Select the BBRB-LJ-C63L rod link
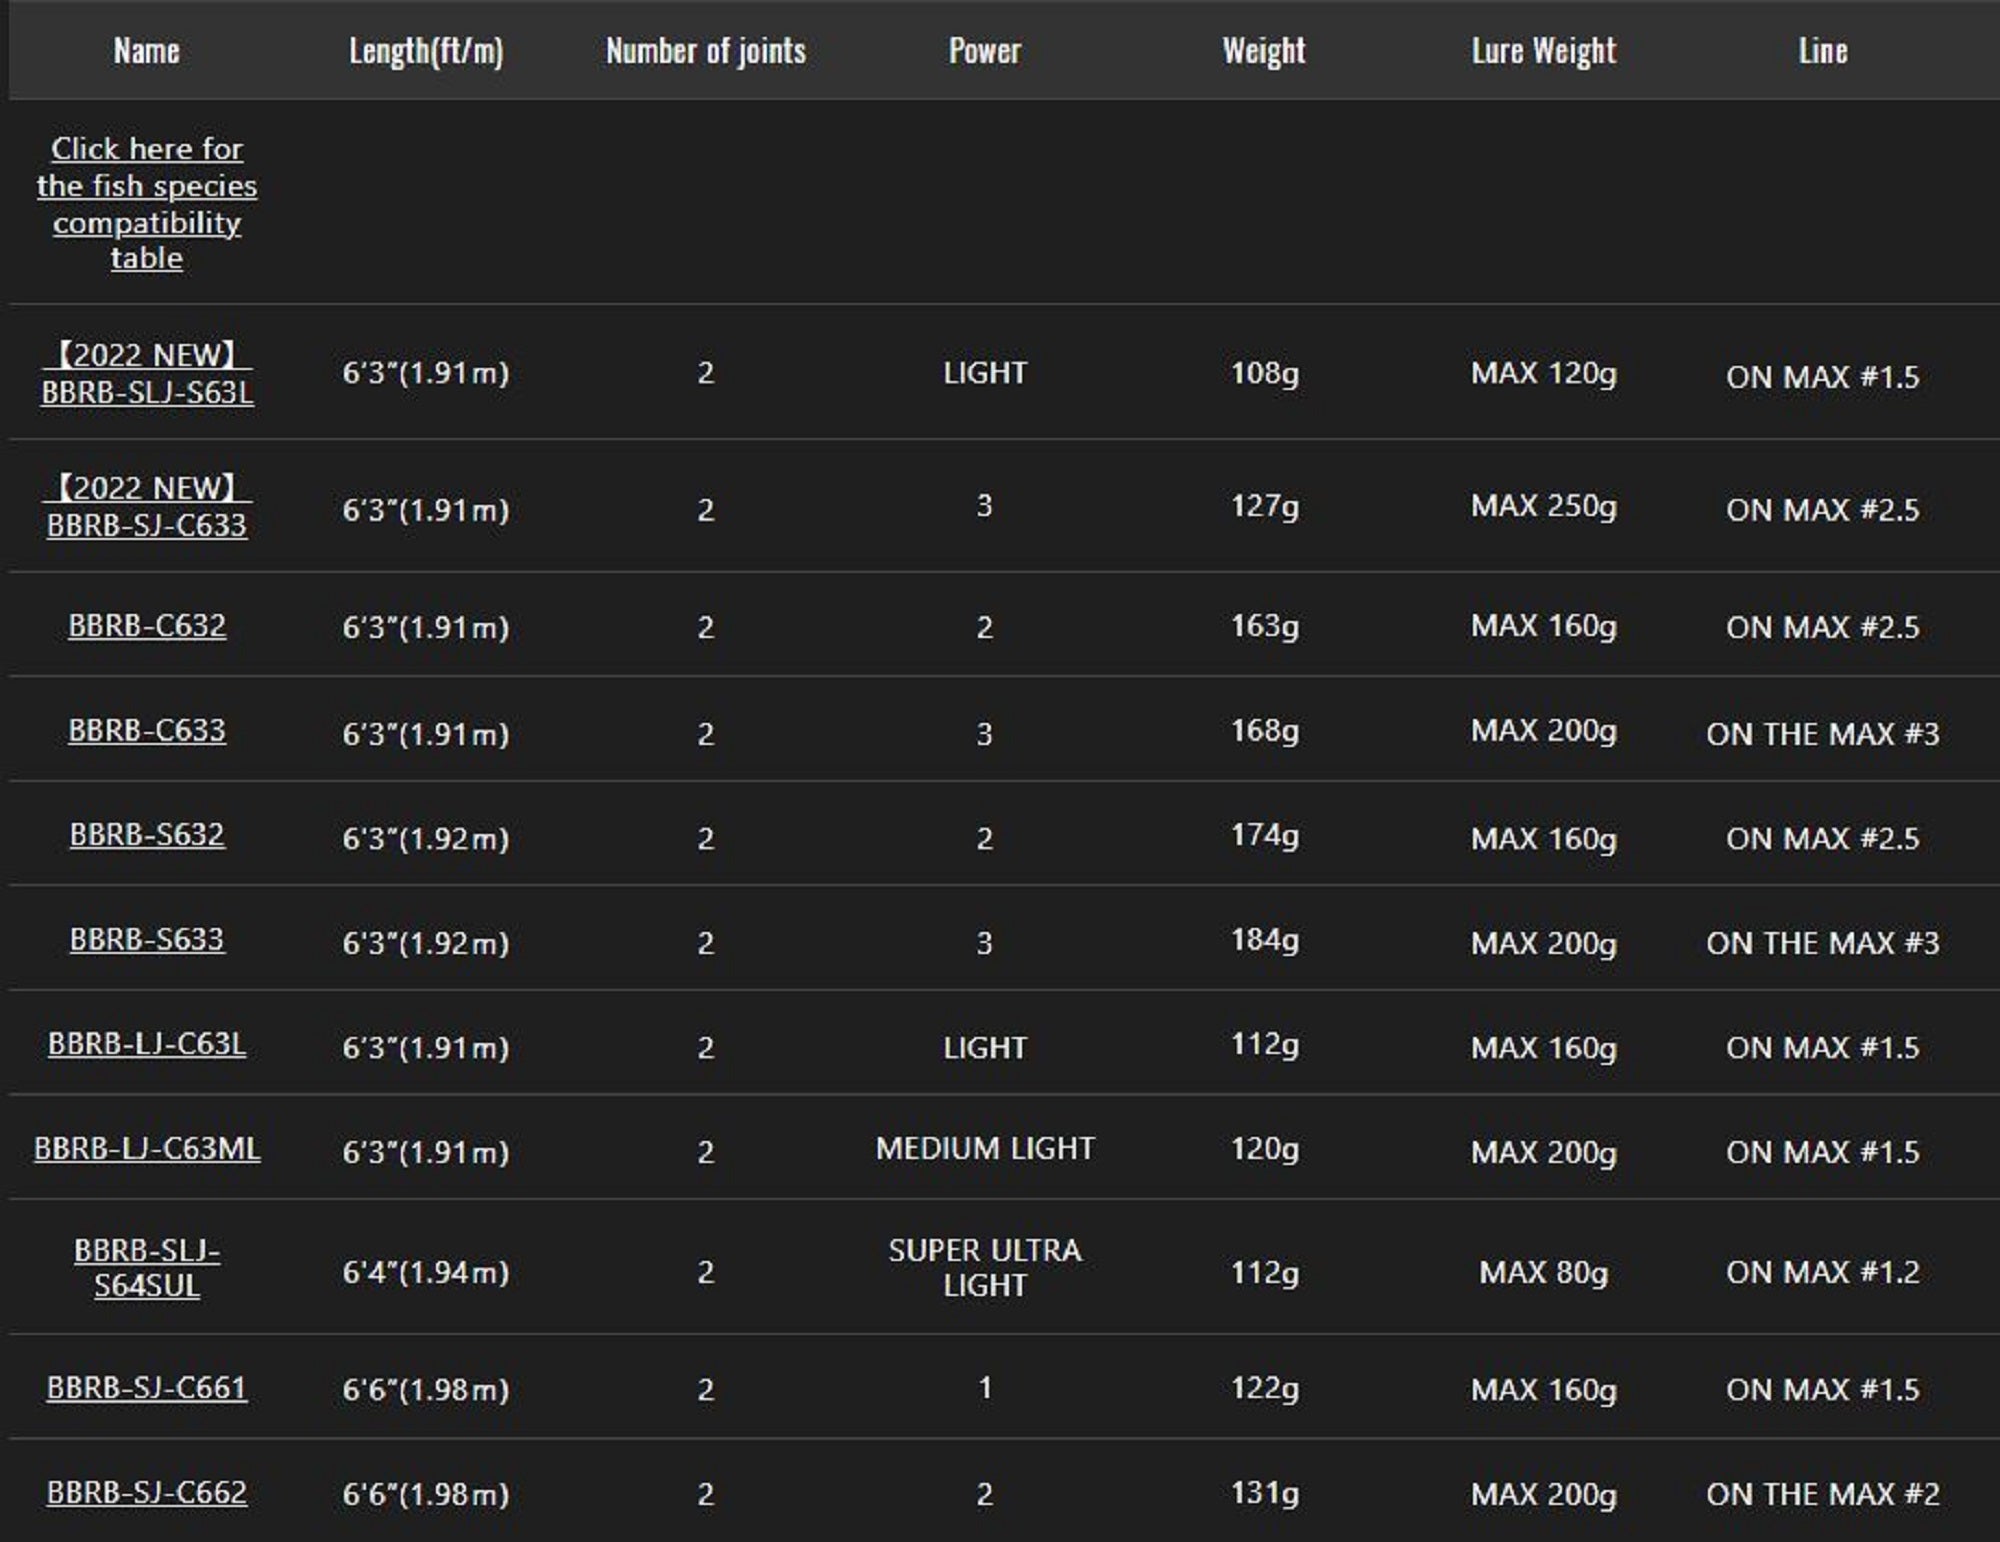Viewport: 2000px width, 1542px height. click(x=147, y=1044)
